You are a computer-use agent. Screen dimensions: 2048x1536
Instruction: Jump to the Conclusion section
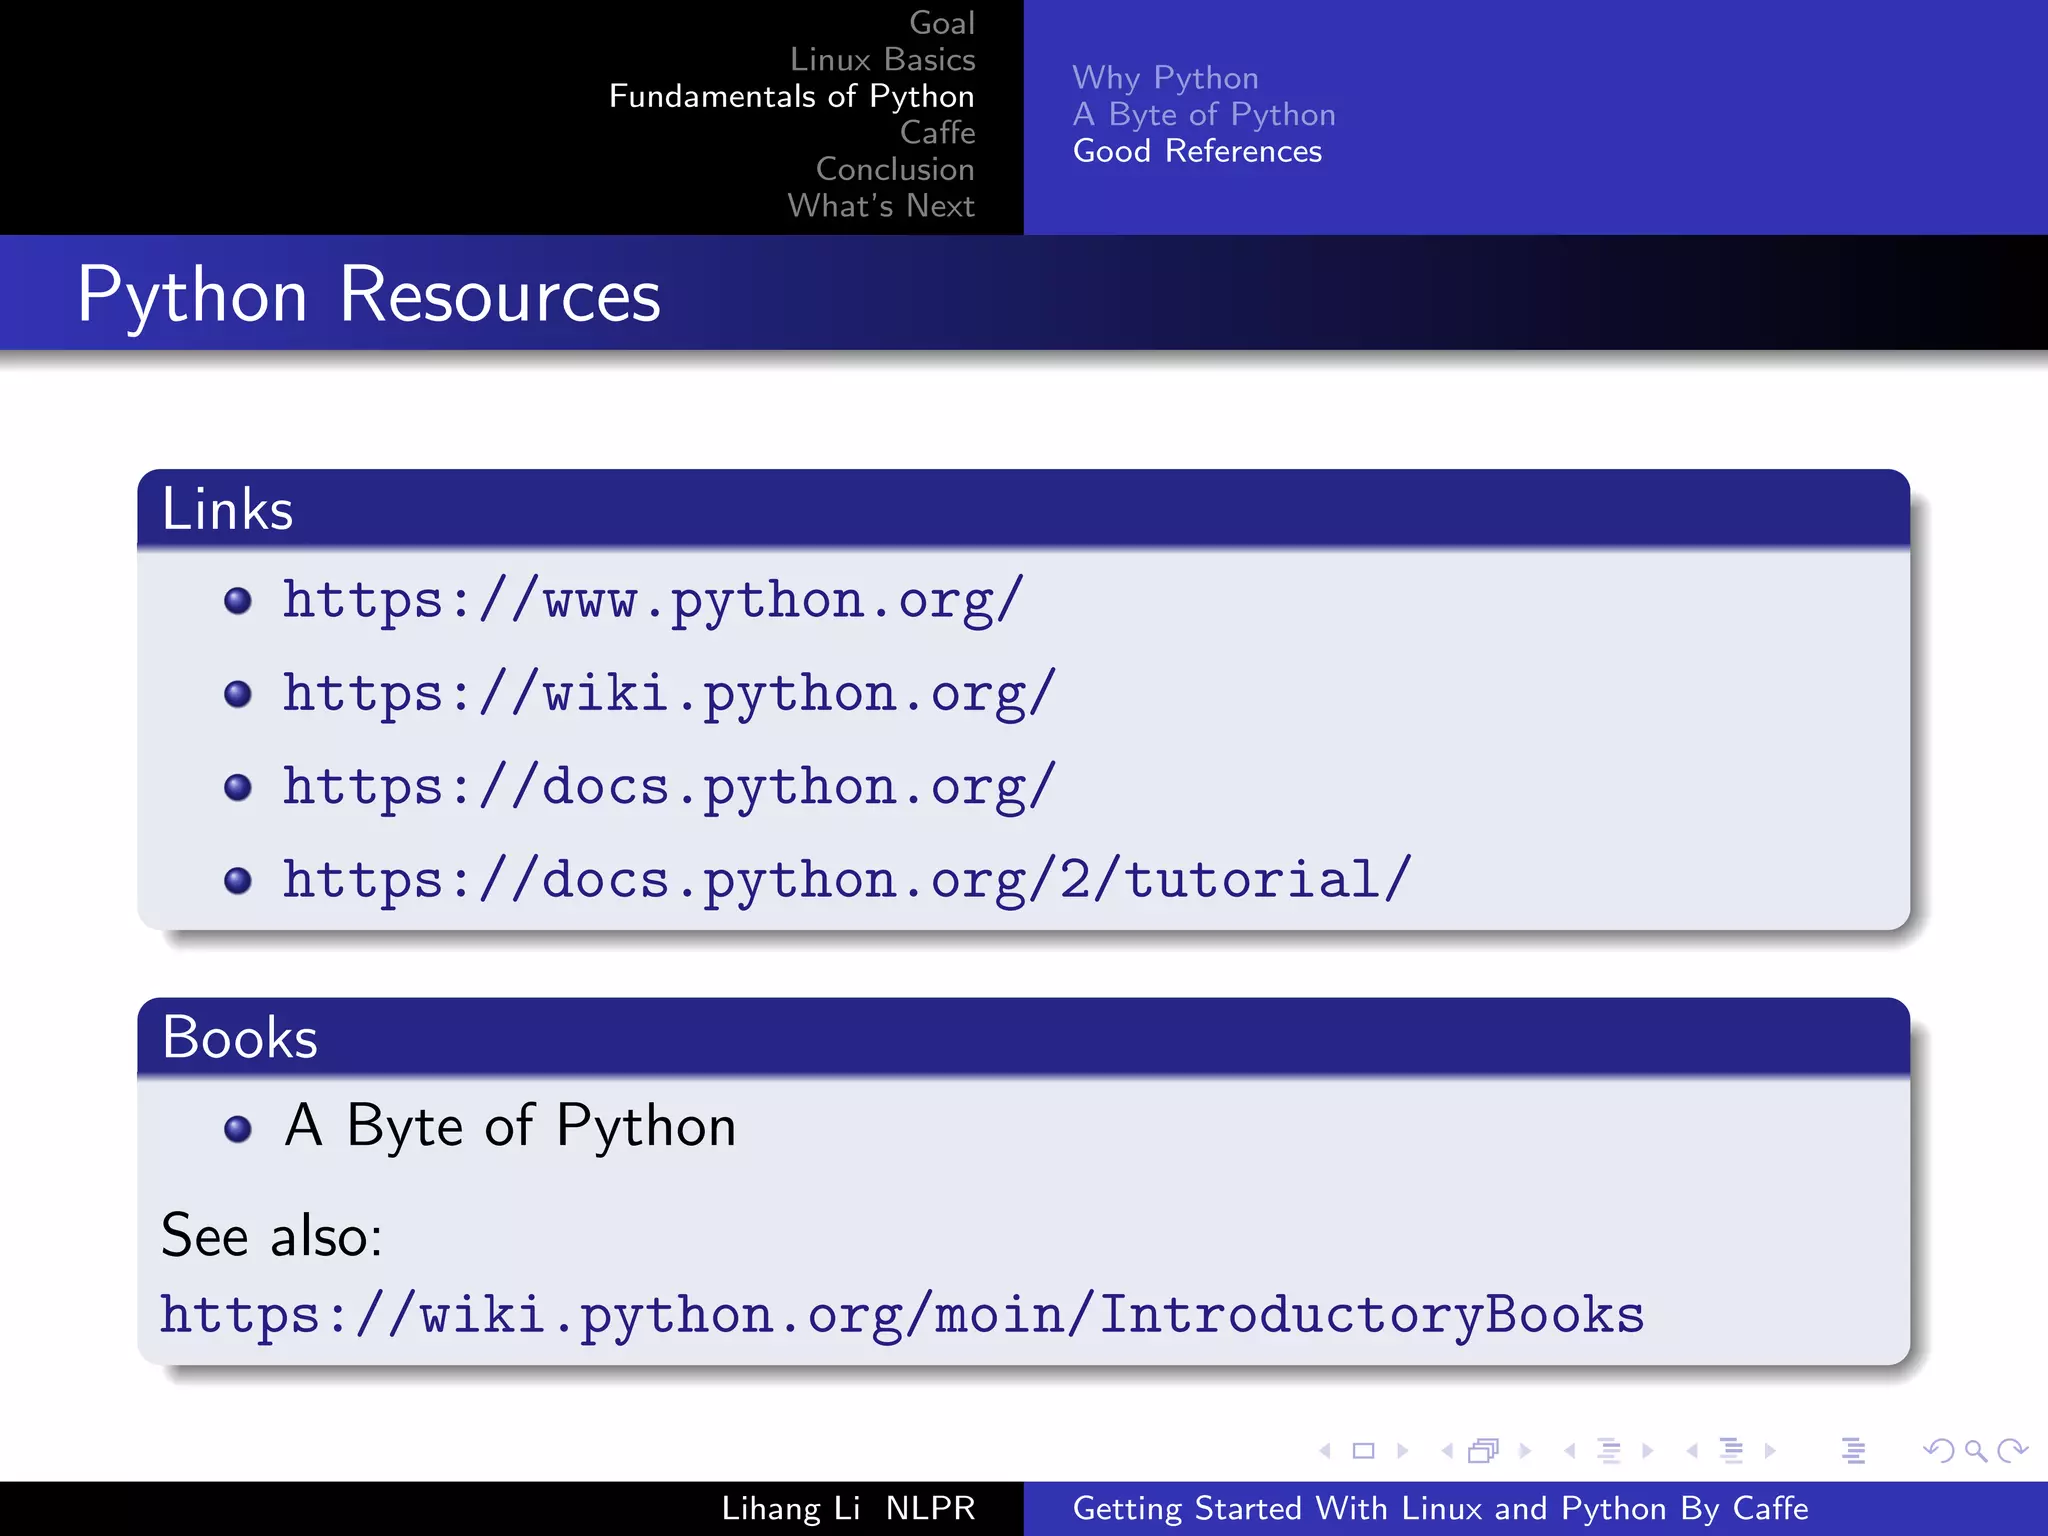(x=895, y=169)
